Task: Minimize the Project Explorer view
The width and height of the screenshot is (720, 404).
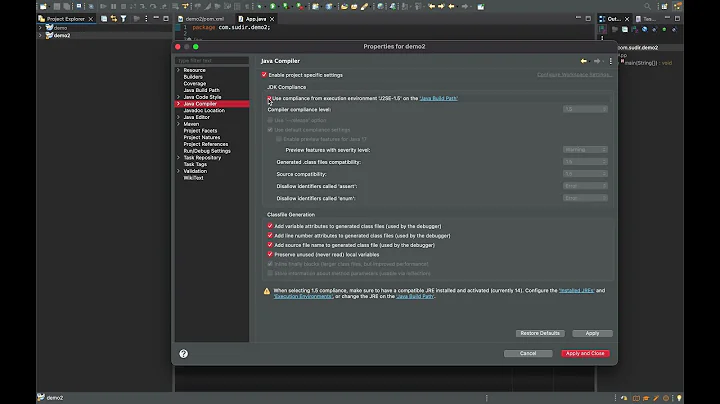Action: 156,18
